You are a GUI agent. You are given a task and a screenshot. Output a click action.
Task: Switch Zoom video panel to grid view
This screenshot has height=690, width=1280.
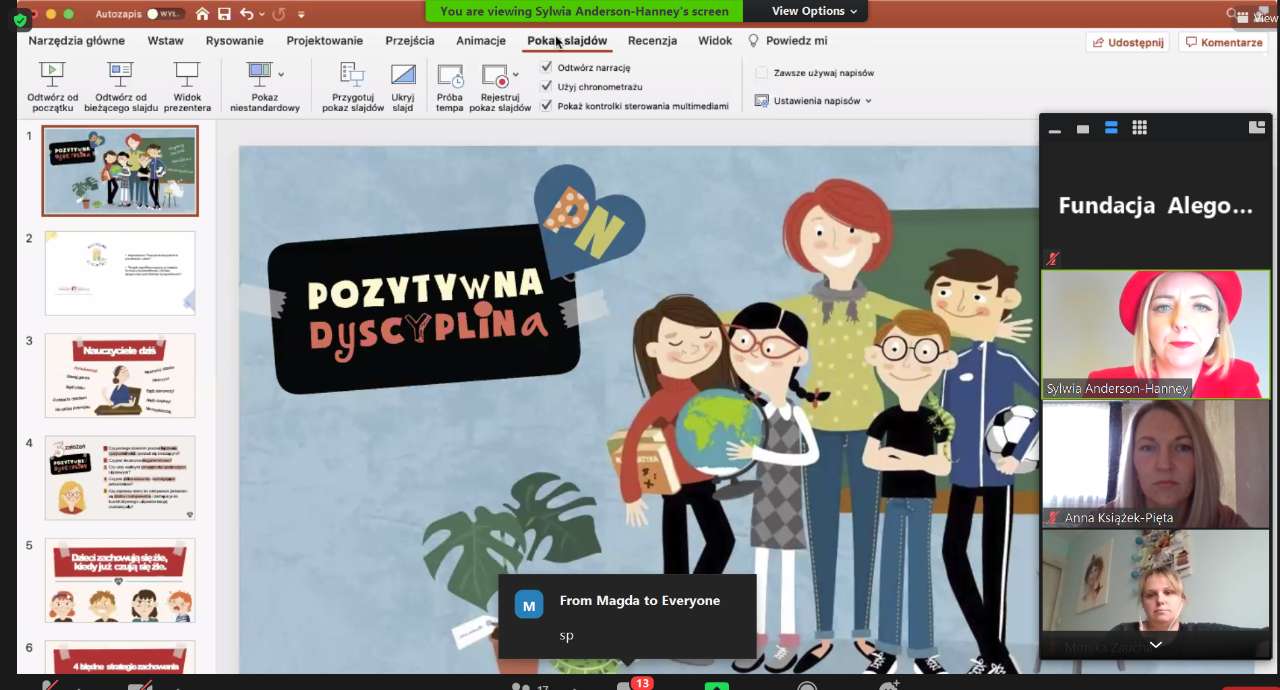(x=1139, y=128)
